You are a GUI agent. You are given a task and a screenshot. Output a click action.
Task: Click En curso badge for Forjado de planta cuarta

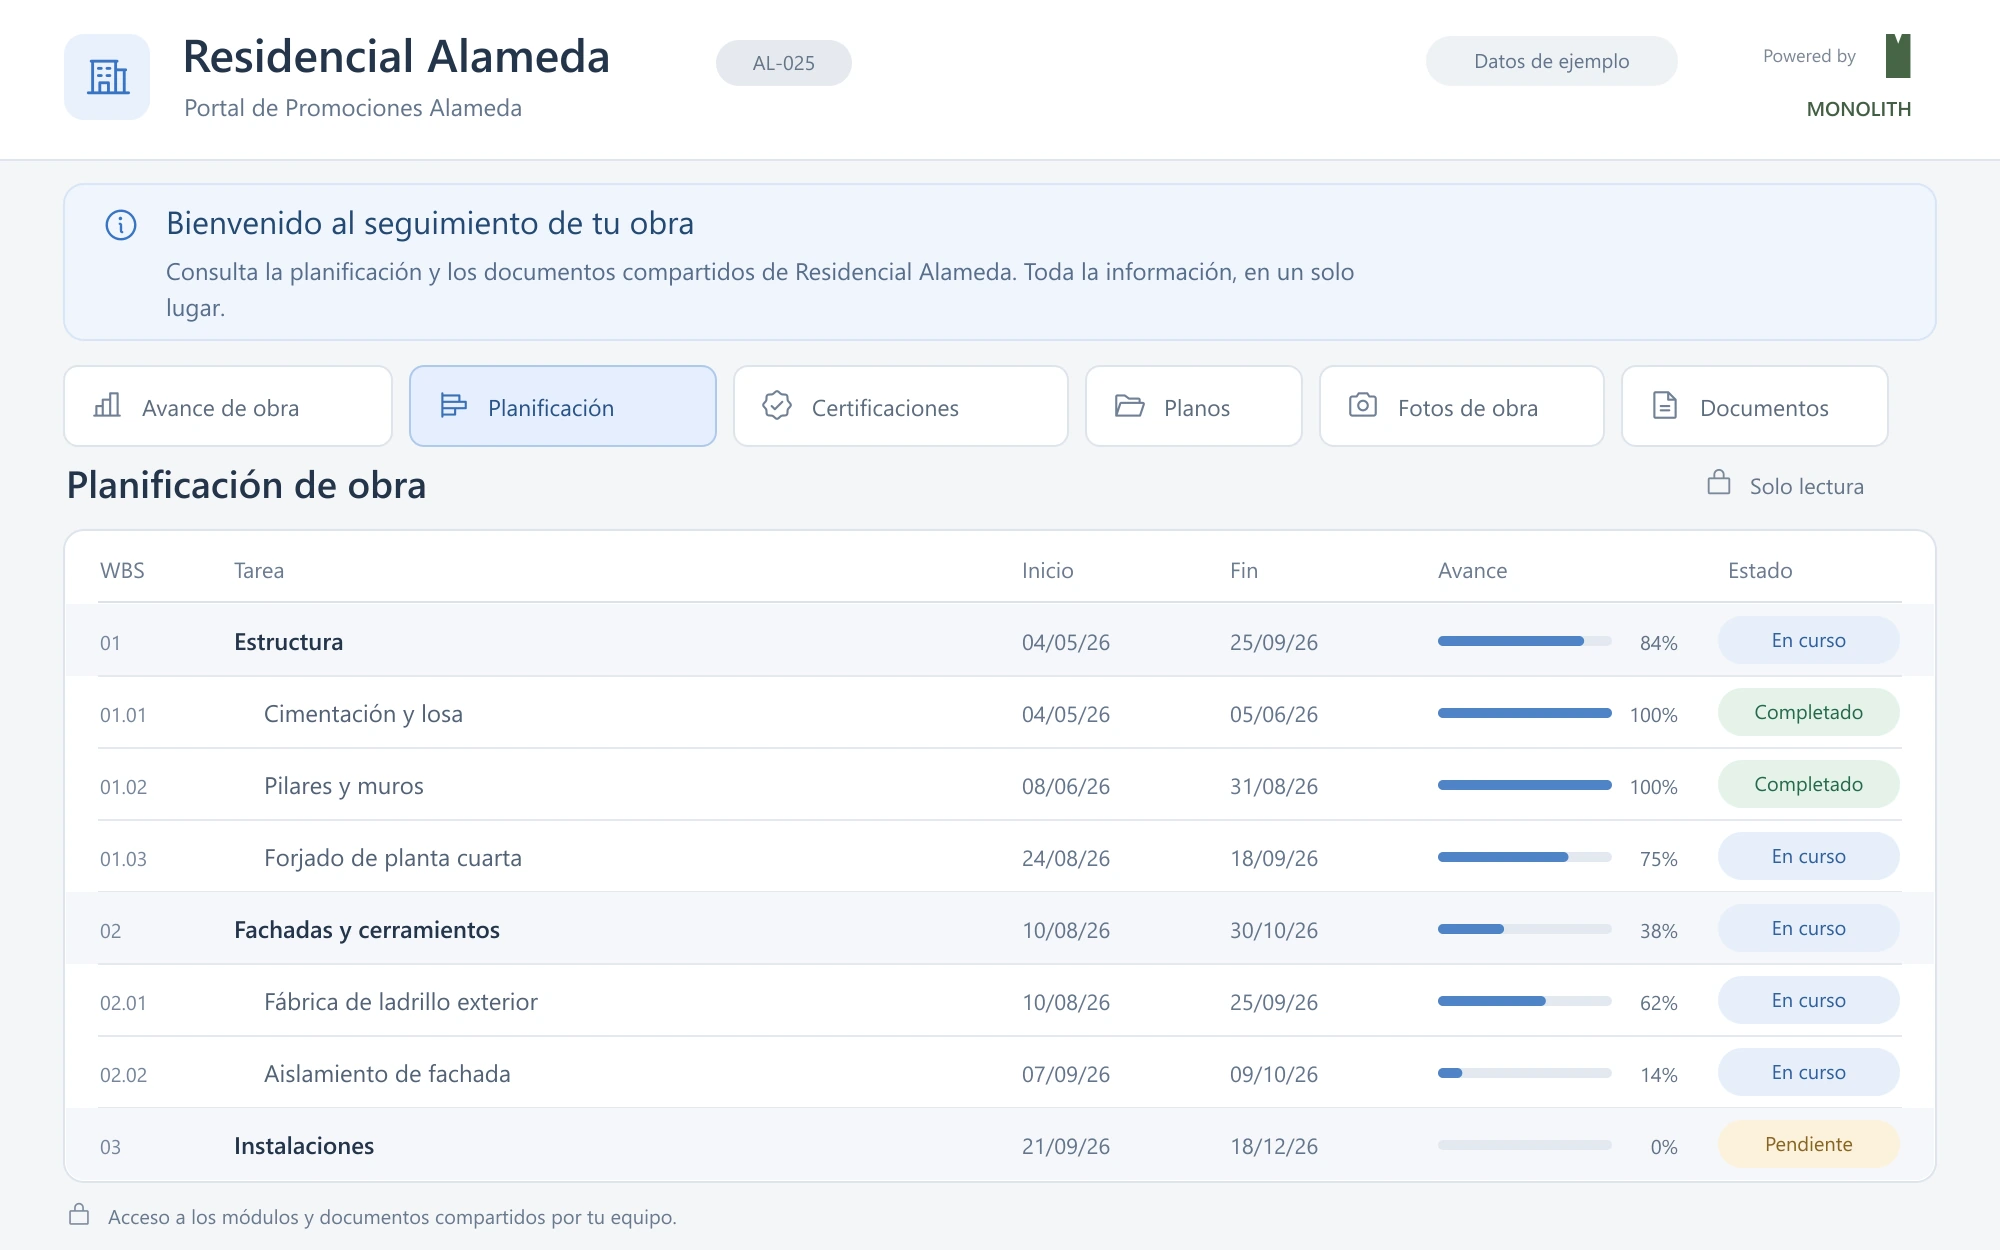coord(1809,856)
